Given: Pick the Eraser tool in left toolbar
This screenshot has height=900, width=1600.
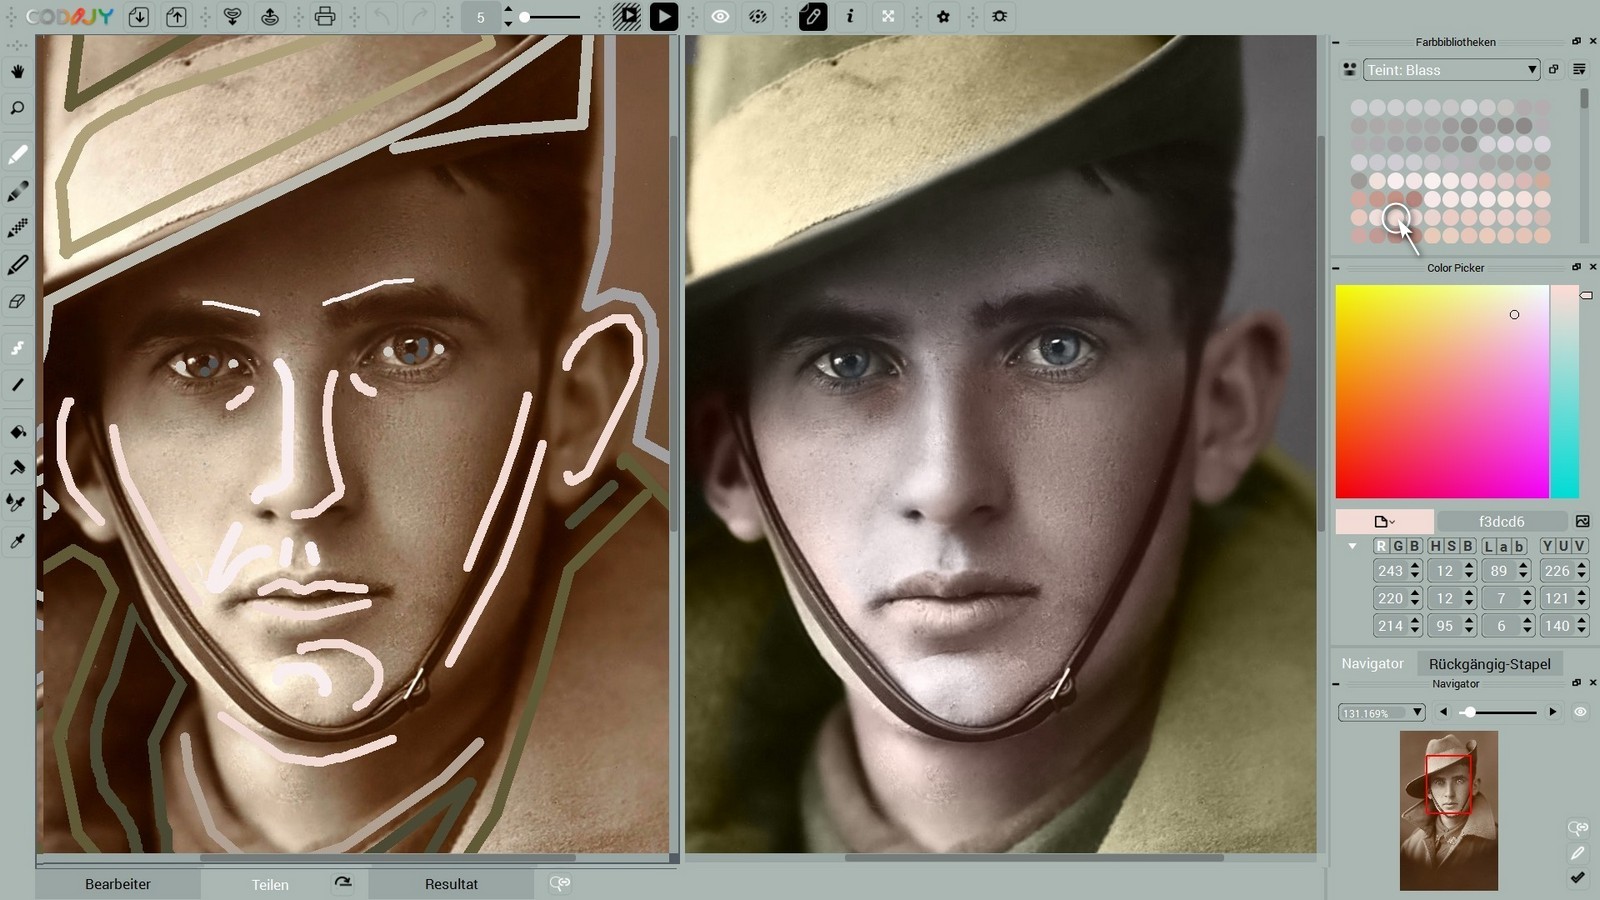Looking at the screenshot, I should click(17, 301).
